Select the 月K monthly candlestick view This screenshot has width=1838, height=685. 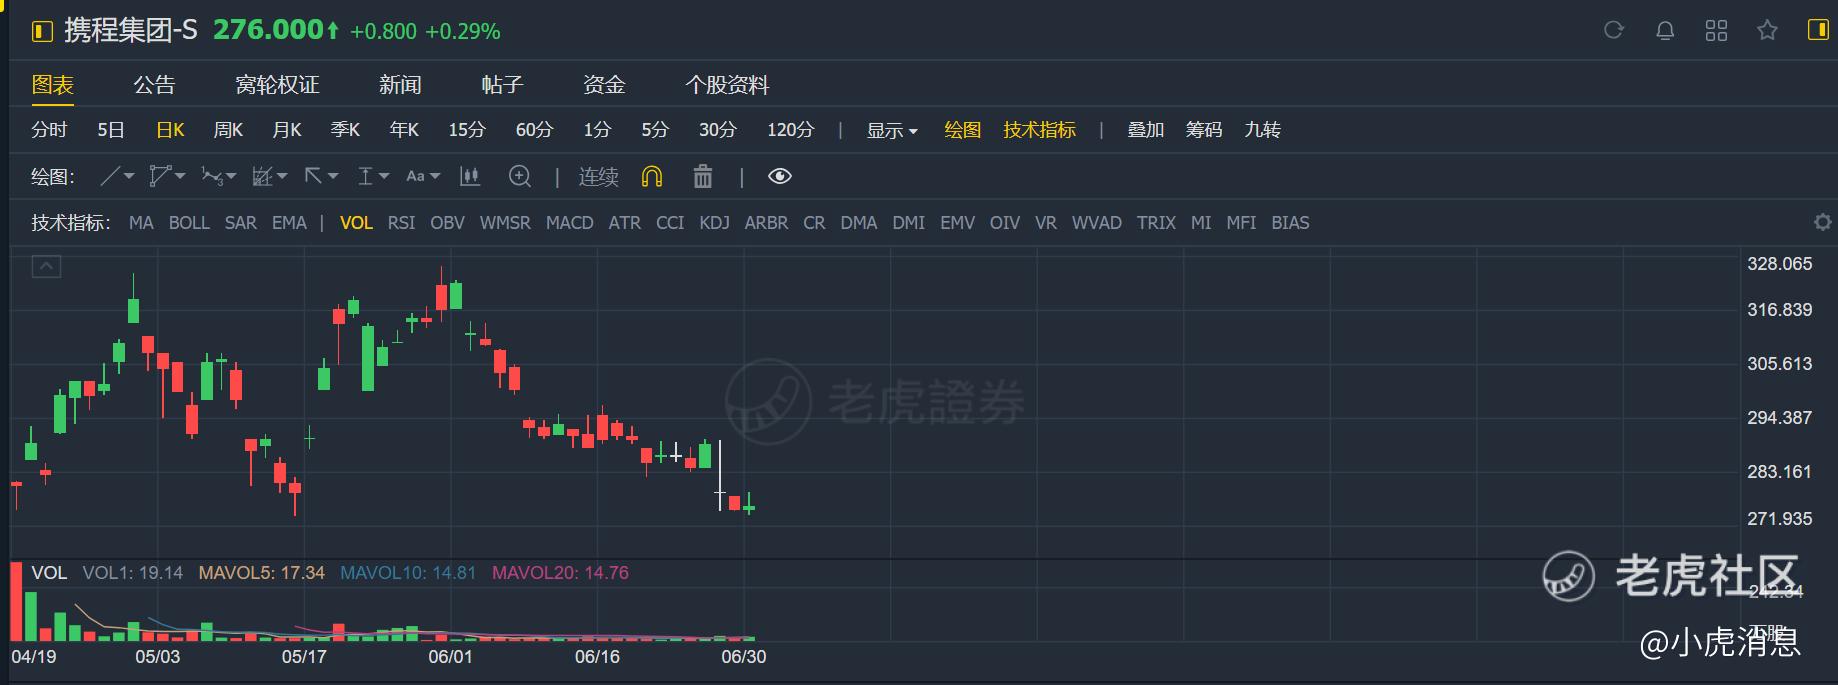[287, 130]
